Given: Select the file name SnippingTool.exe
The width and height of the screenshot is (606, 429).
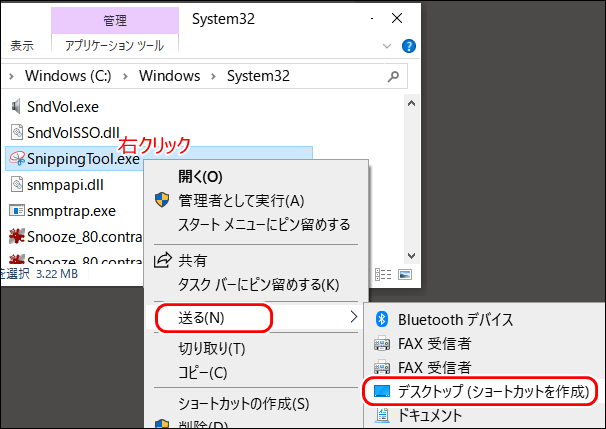Looking at the screenshot, I should coord(83,159).
